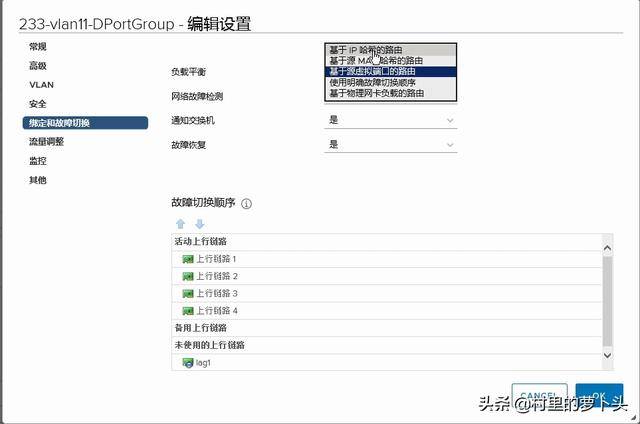
Task: Select the 上行链路 4 adapter icon
Action: (x=187, y=310)
